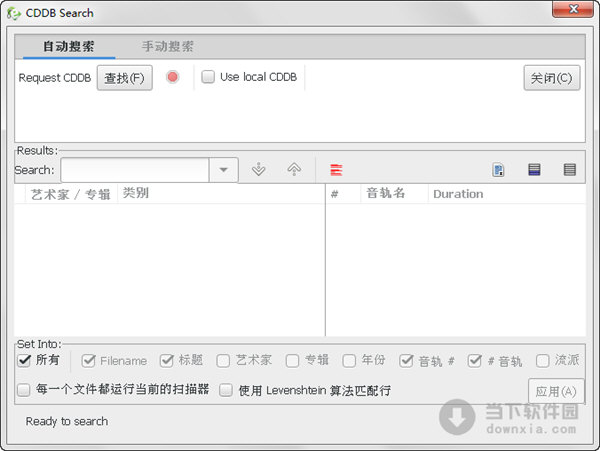Screen dimensions: 600x451
Task: Toggle the 音轨 # checkbox
Action: click(406, 360)
